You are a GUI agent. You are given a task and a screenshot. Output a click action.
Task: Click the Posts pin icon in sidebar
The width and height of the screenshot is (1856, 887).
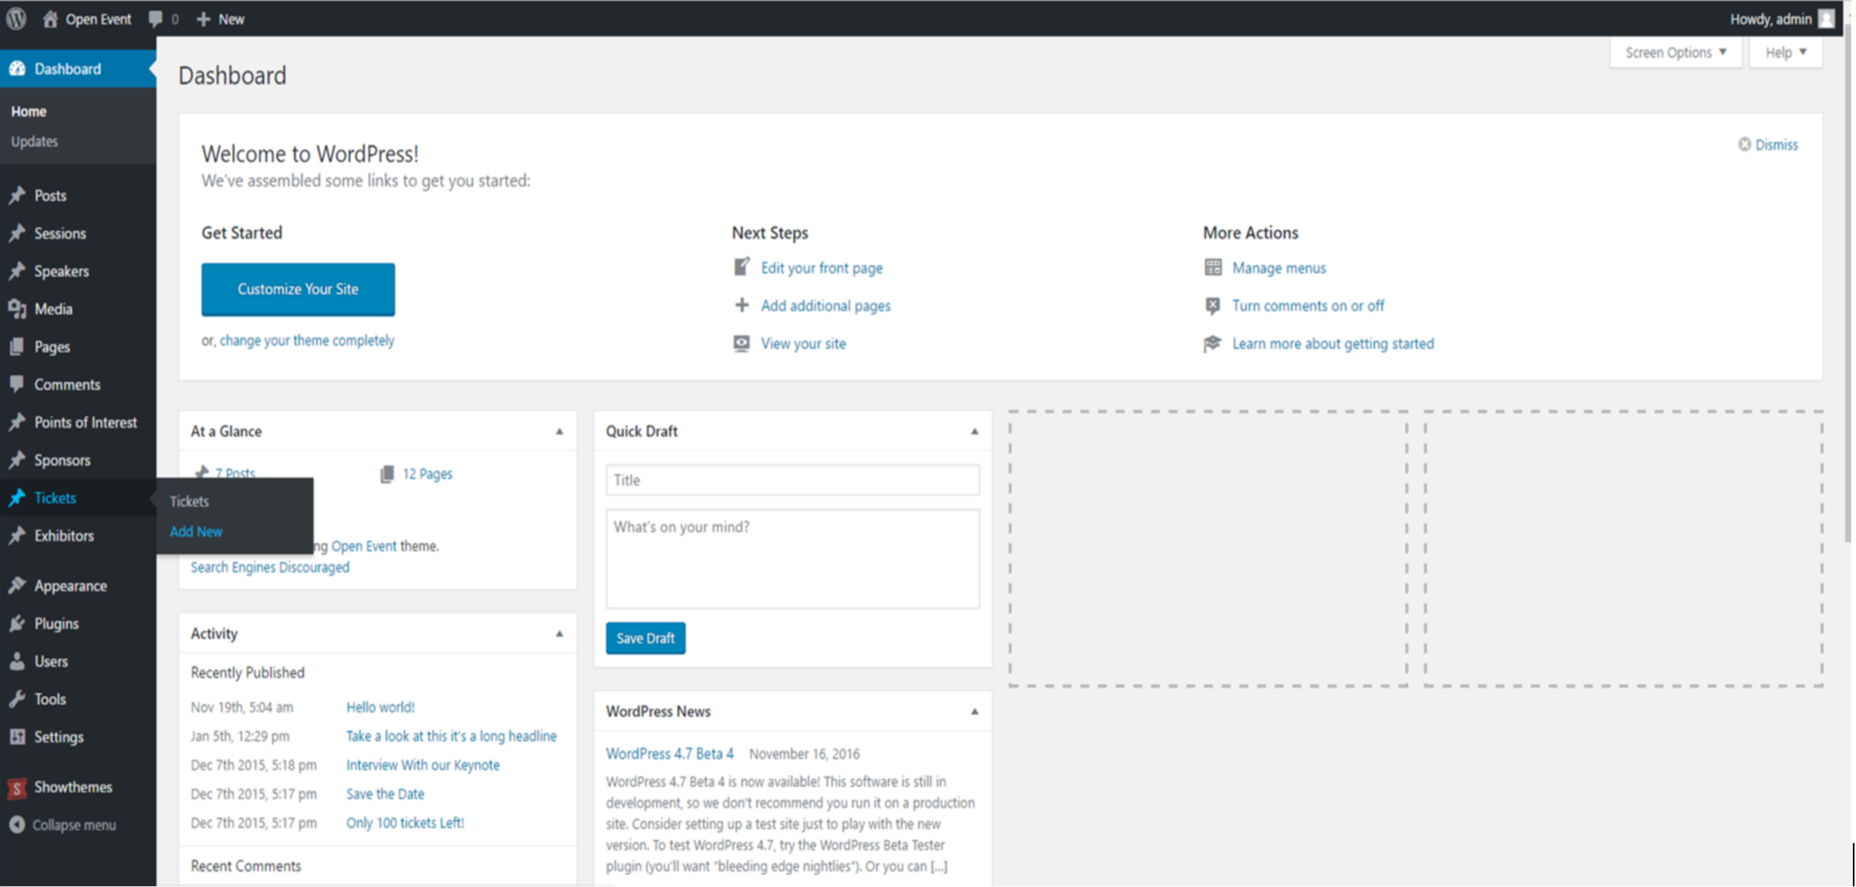(17, 195)
